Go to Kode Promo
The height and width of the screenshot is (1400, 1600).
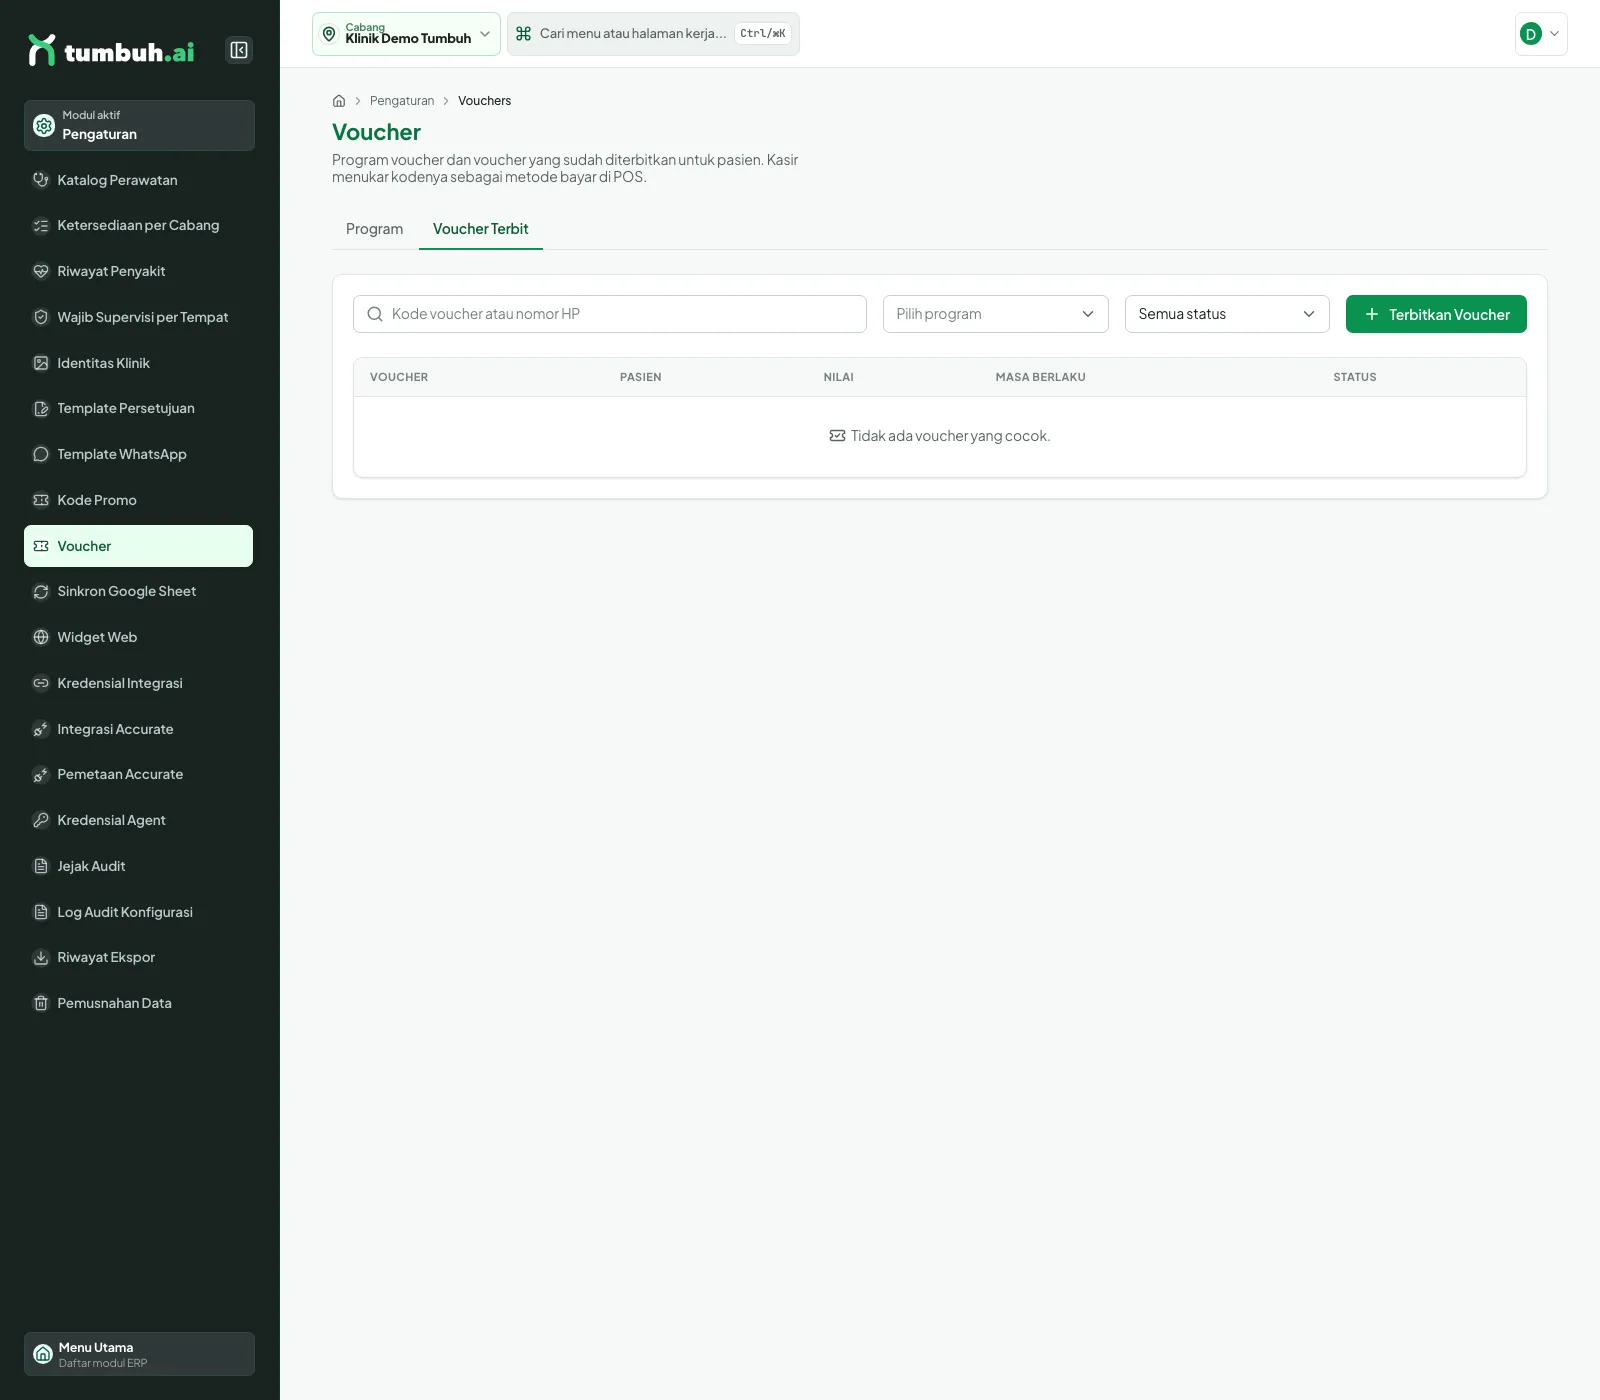(x=138, y=500)
